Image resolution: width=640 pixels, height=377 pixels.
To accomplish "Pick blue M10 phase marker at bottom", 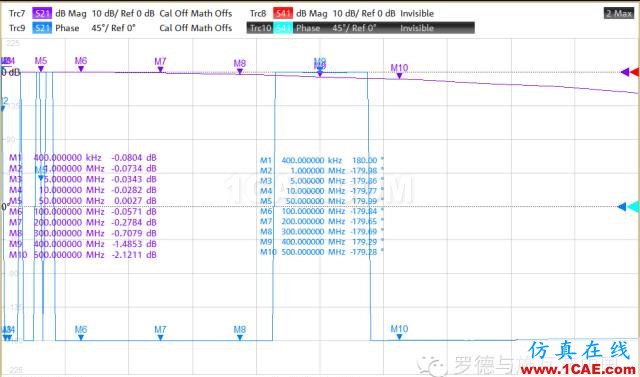I will (x=399, y=337).
